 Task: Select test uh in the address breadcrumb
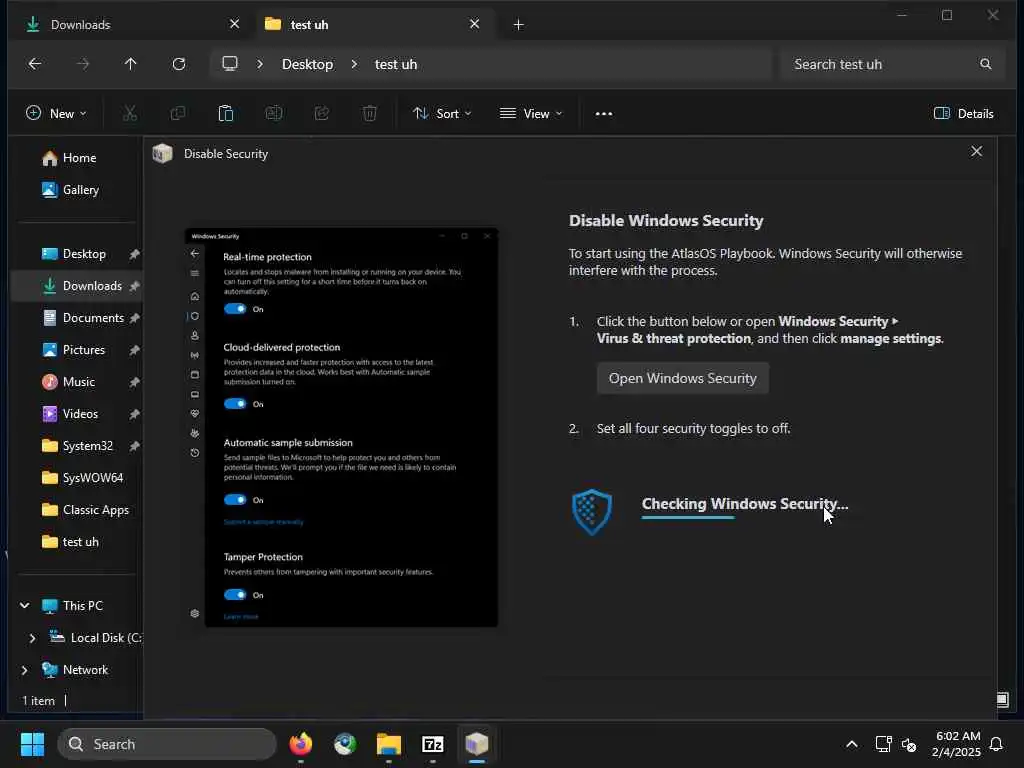(396, 64)
